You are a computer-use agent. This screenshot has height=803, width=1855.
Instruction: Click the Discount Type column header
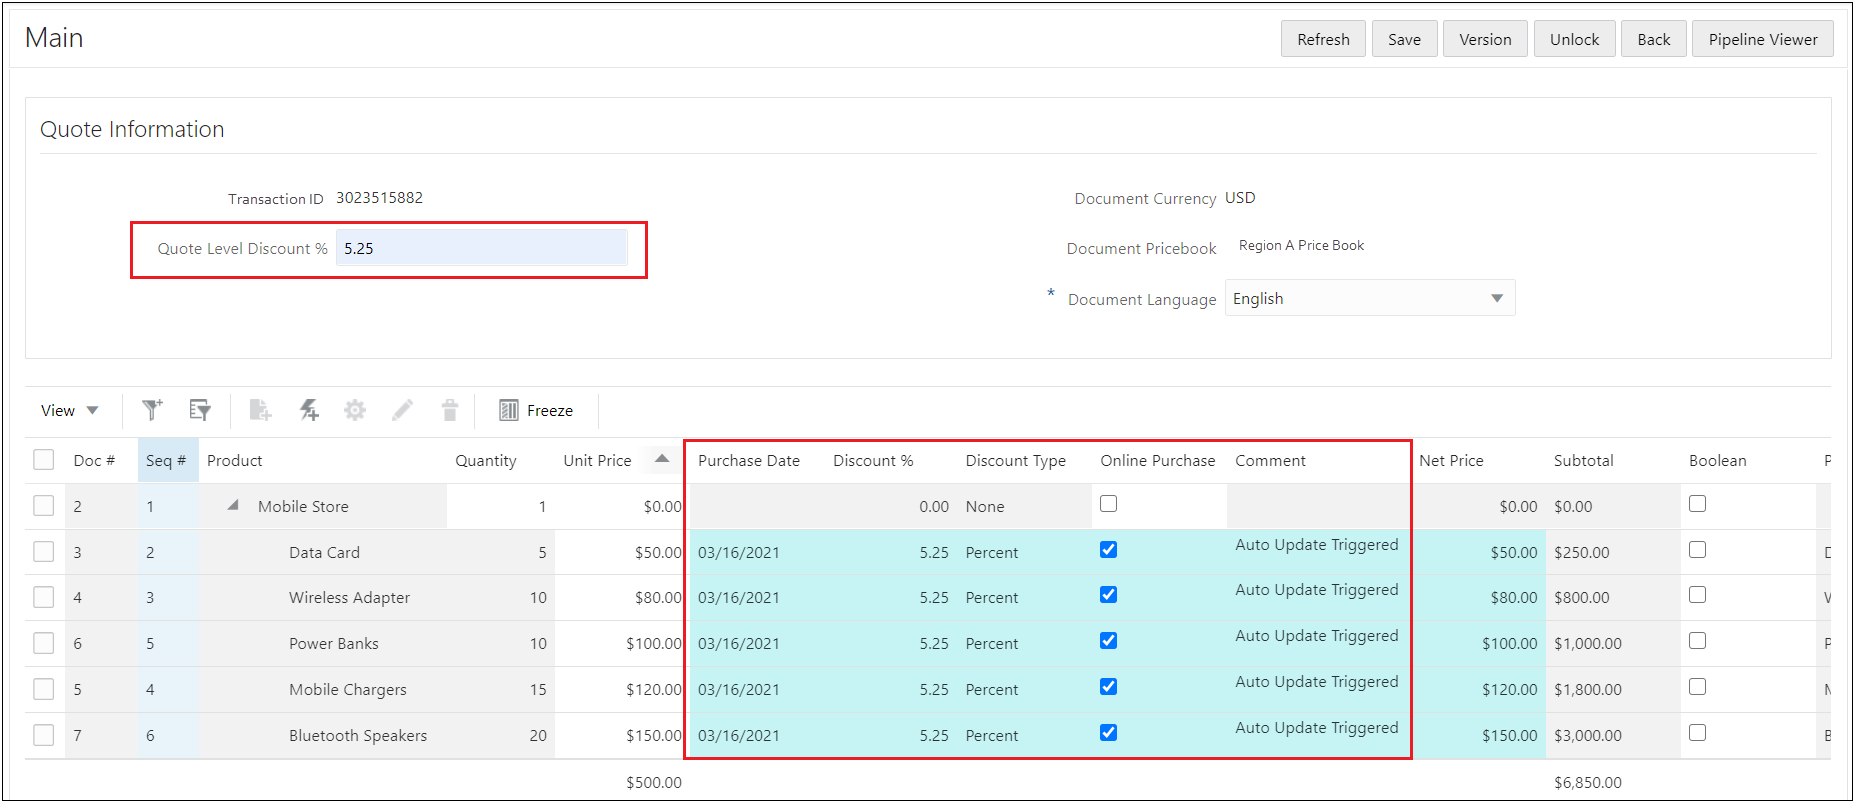click(x=1015, y=460)
